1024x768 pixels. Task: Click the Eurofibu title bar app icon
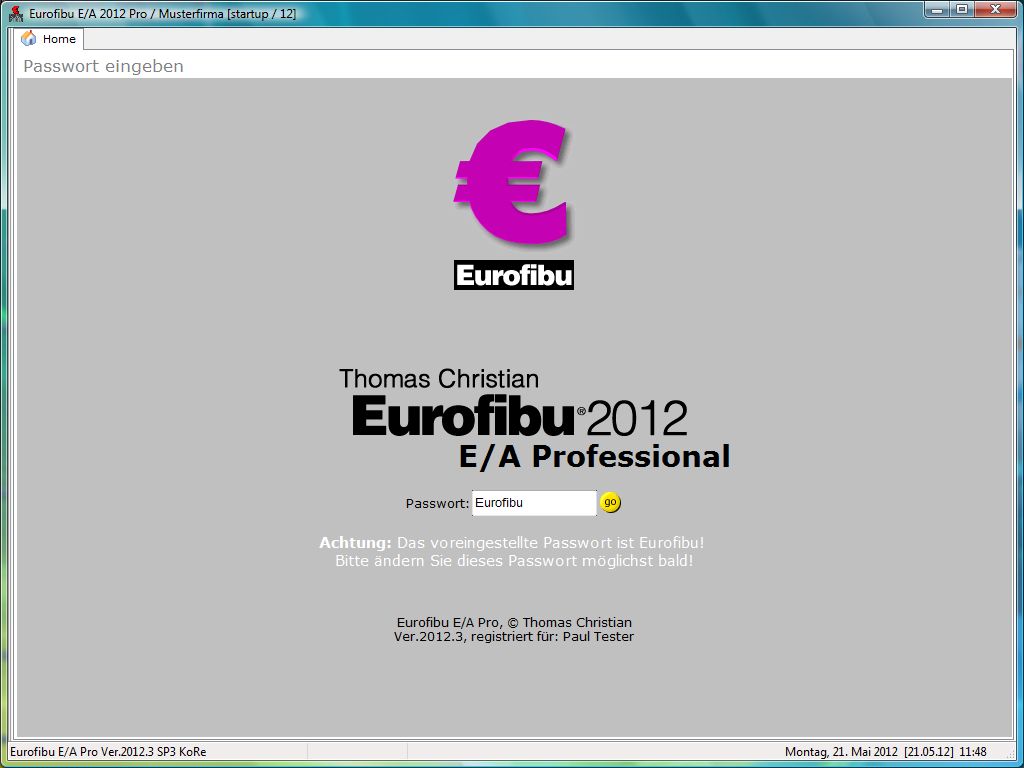(x=16, y=14)
